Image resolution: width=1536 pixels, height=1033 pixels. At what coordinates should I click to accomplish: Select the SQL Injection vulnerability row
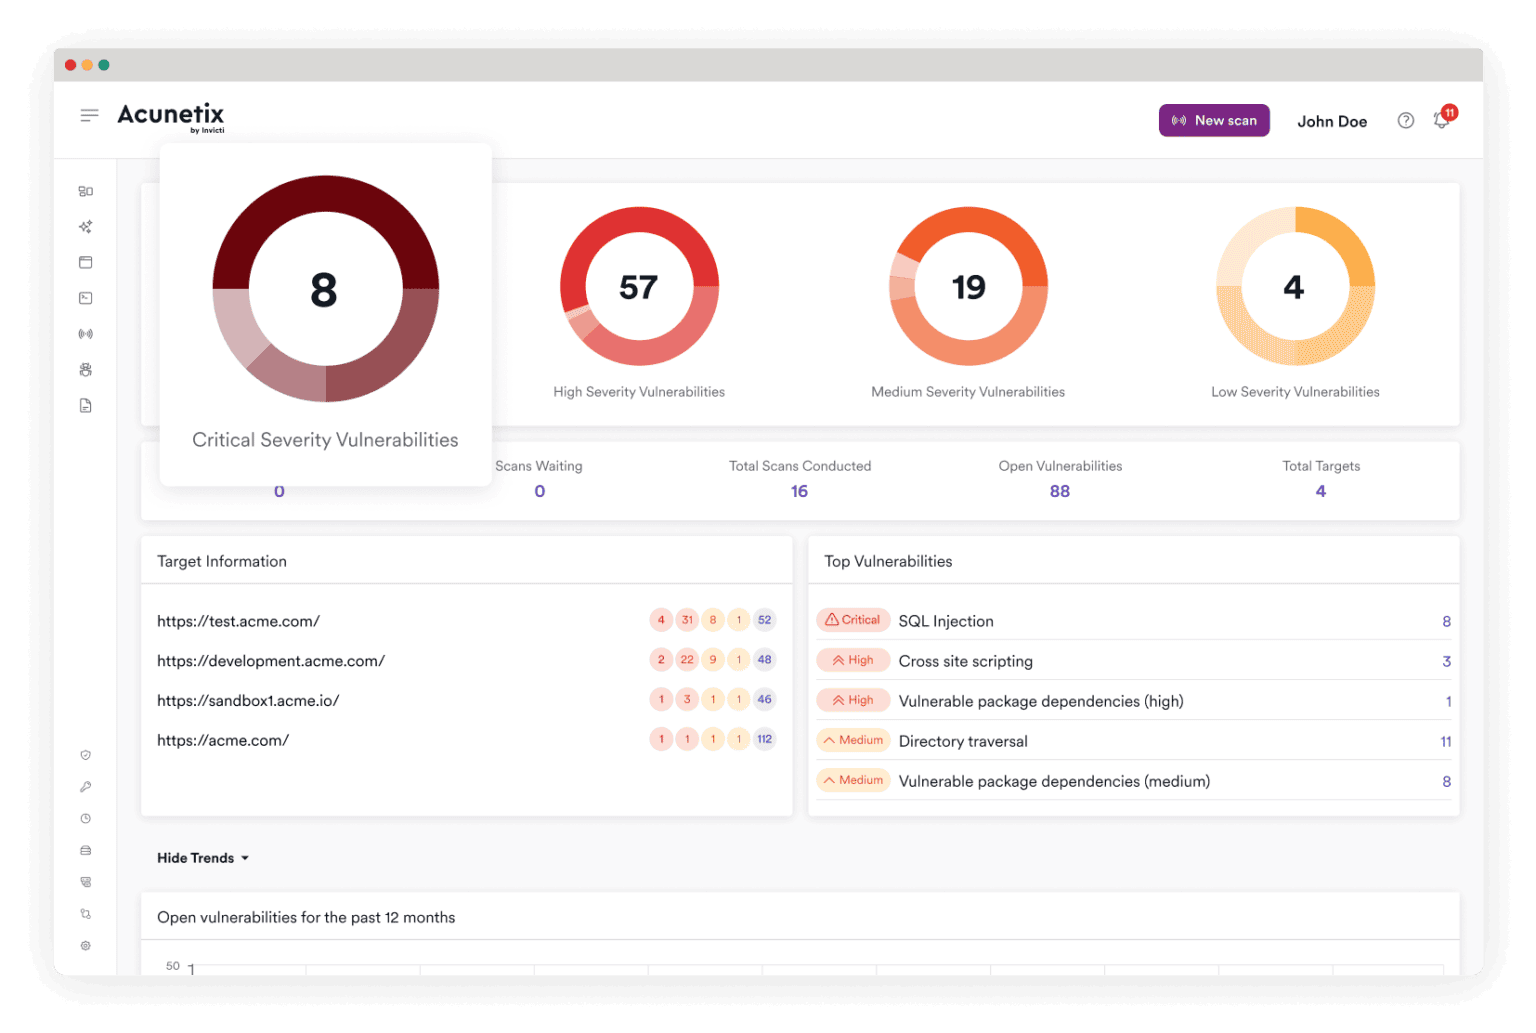click(1133, 621)
